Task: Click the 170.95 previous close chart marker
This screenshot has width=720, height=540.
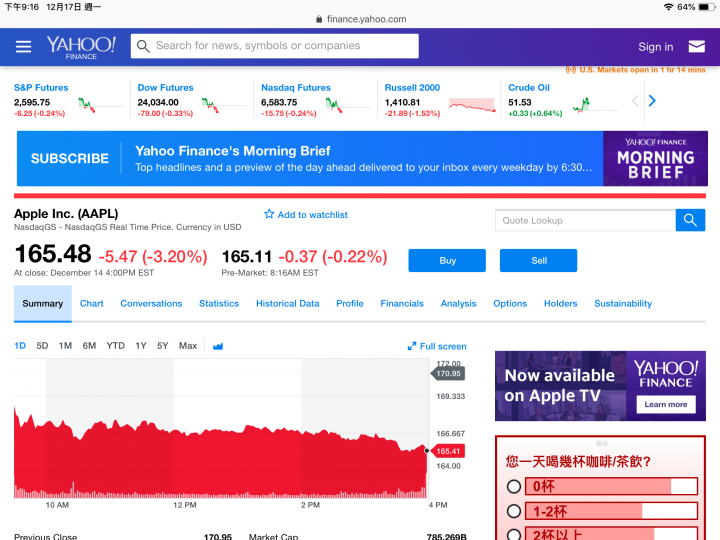Action: click(448, 373)
